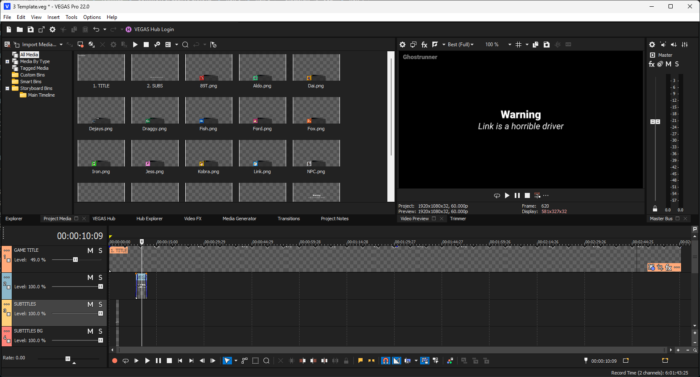Open preview quality Best (Full) dropdown
Screen dimensions: 700x377
pyautogui.click(x=461, y=45)
